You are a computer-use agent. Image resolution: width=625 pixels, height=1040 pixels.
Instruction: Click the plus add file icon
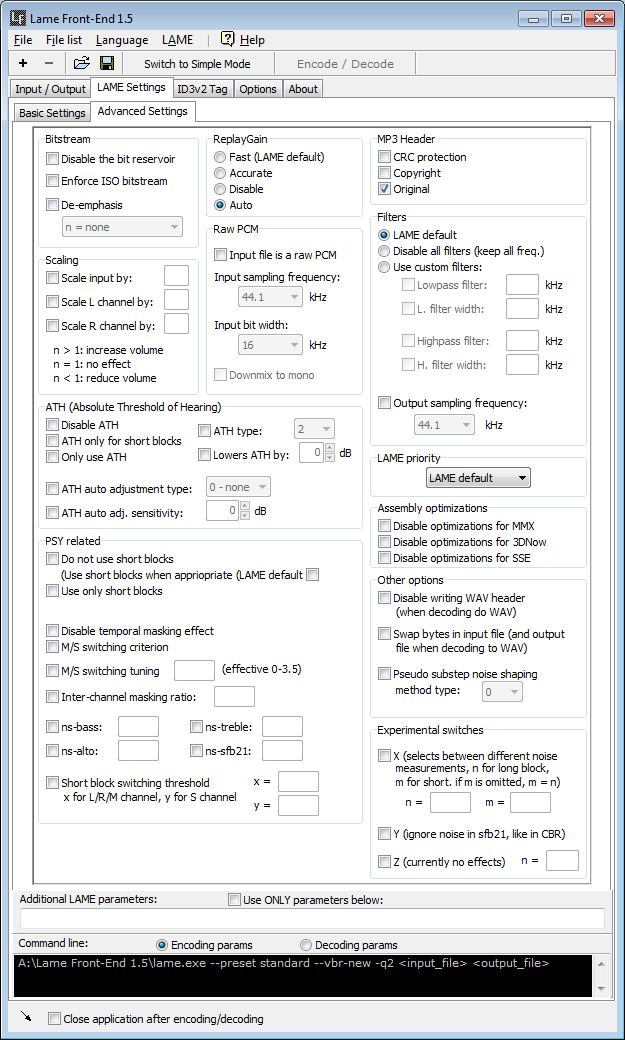click(x=23, y=64)
